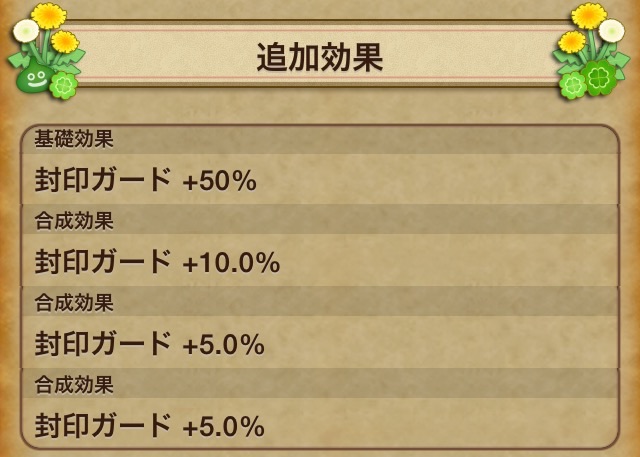Tap the large yellow dandelion at top left

48,14
